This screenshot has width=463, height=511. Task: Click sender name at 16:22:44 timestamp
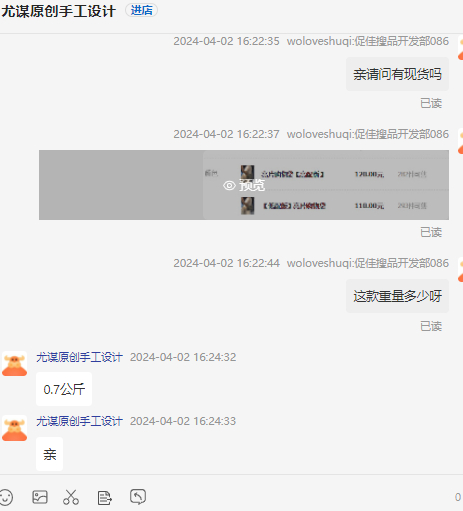click(x=368, y=263)
